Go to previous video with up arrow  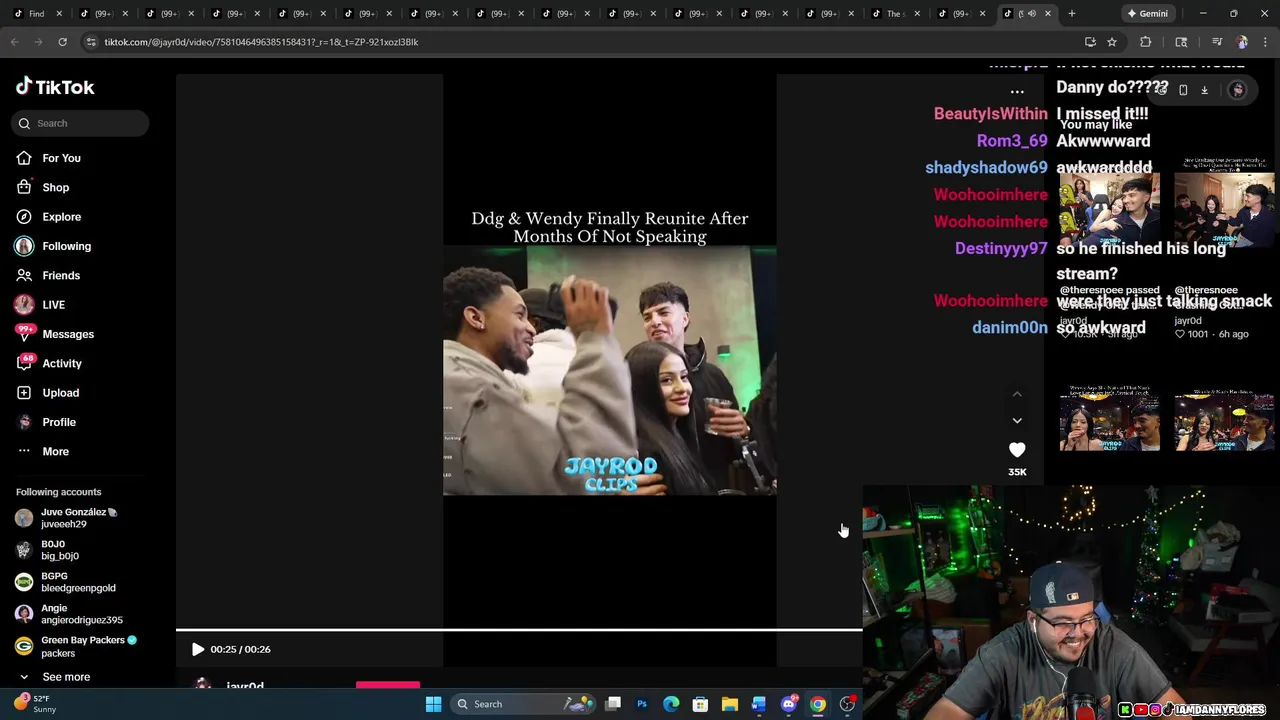coord(1017,394)
